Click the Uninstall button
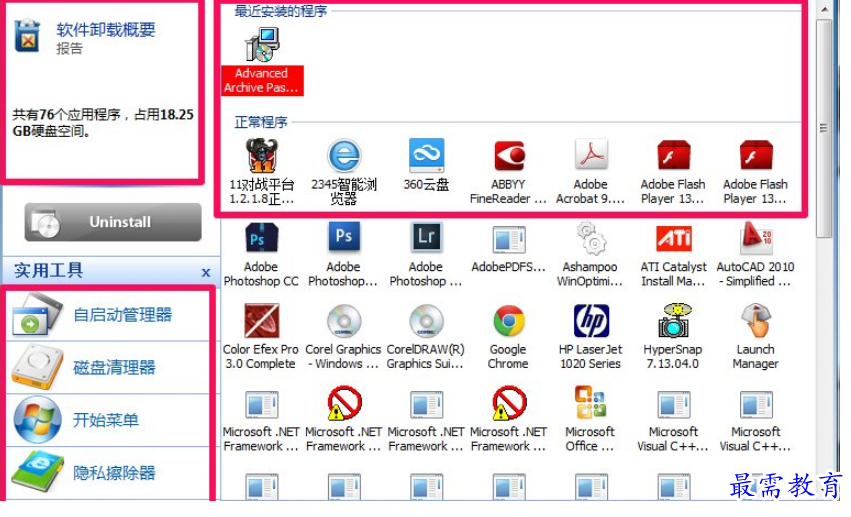This screenshot has width=851, height=517. coord(113,222)
